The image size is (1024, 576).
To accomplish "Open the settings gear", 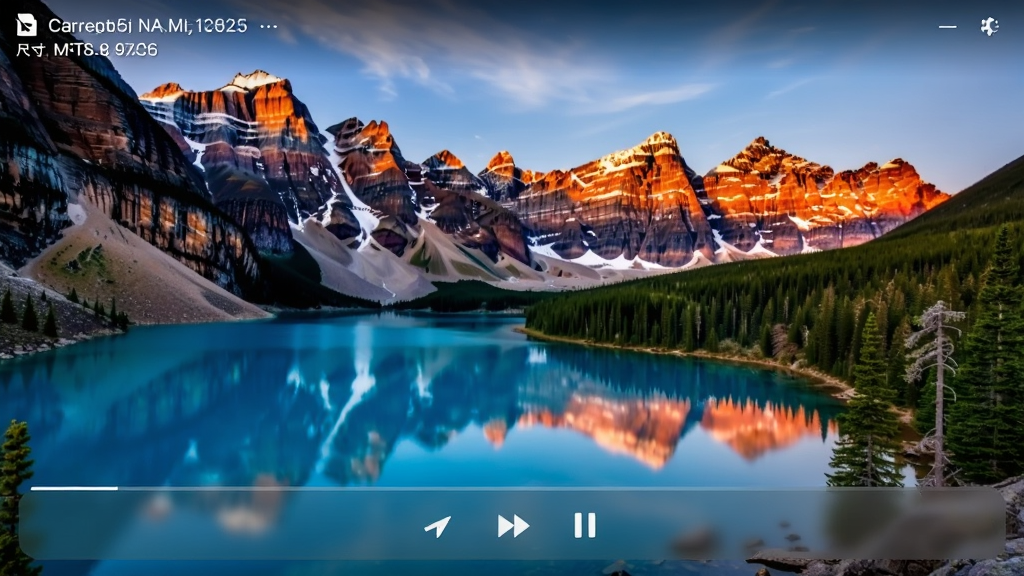I will 989,26.
